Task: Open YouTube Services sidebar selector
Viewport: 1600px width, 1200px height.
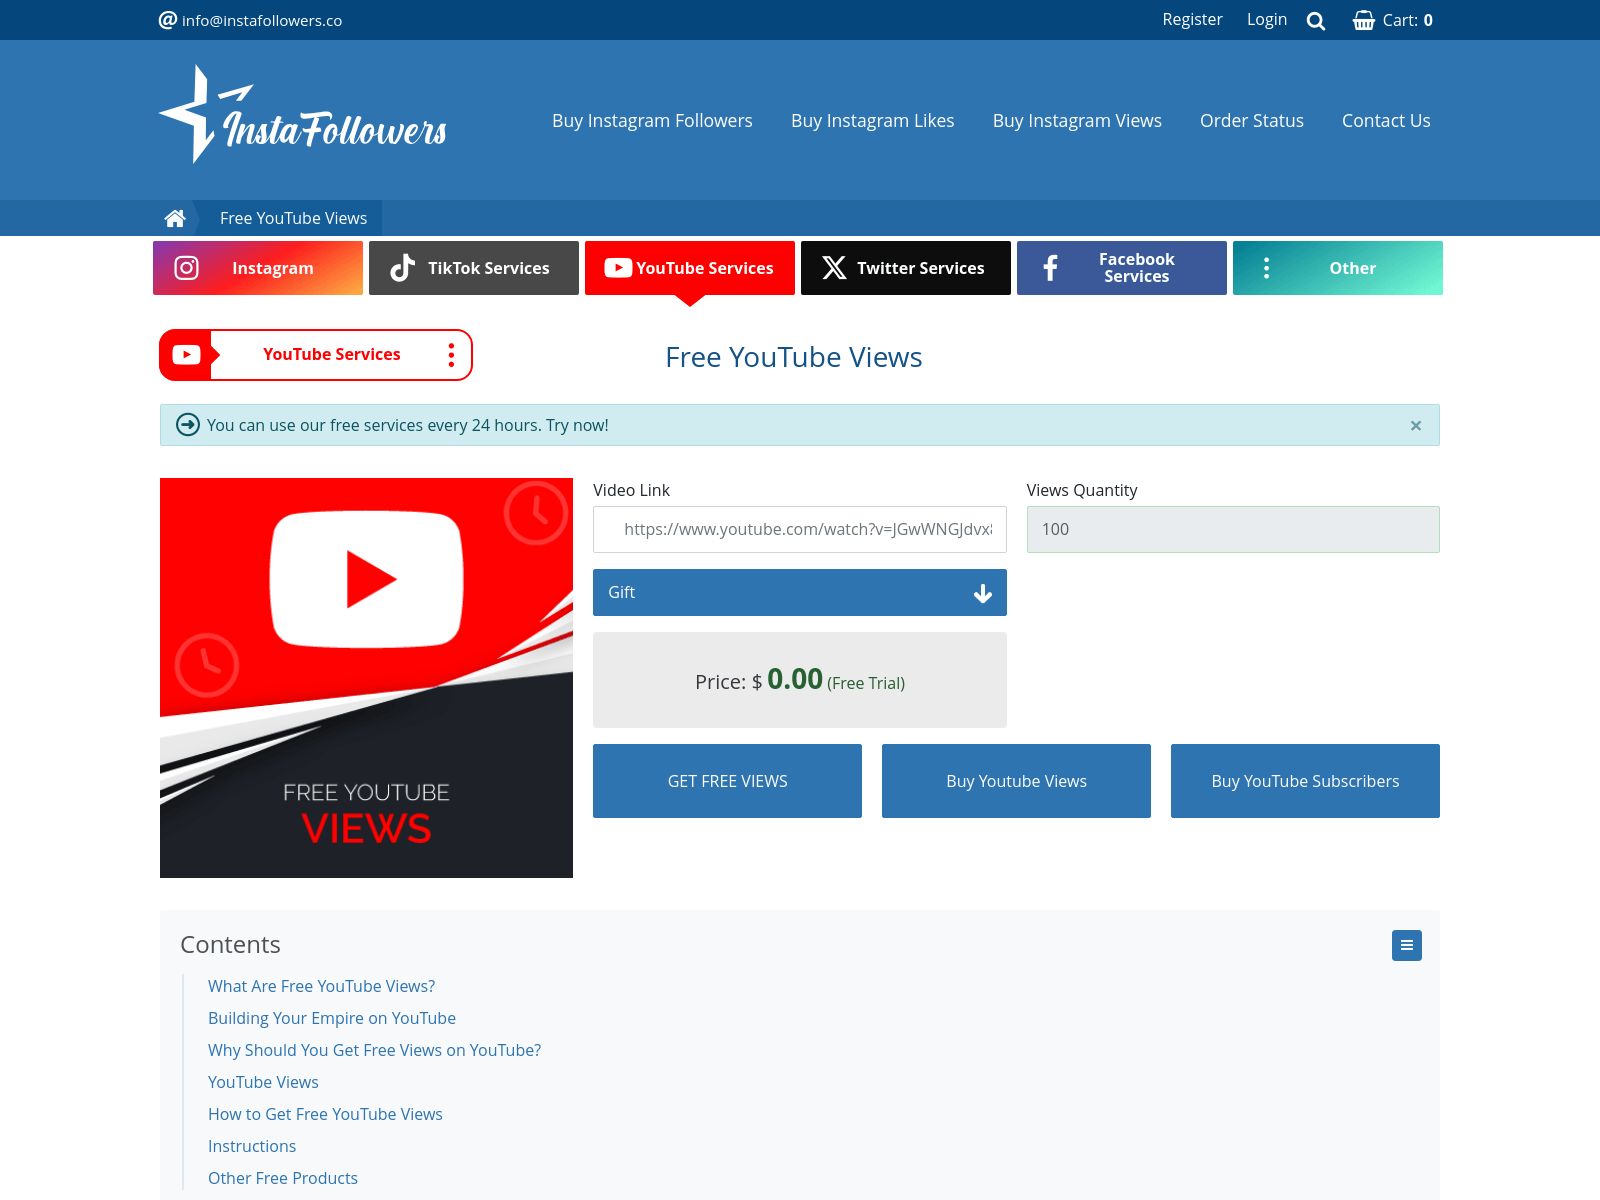Action: click(316, 355)
